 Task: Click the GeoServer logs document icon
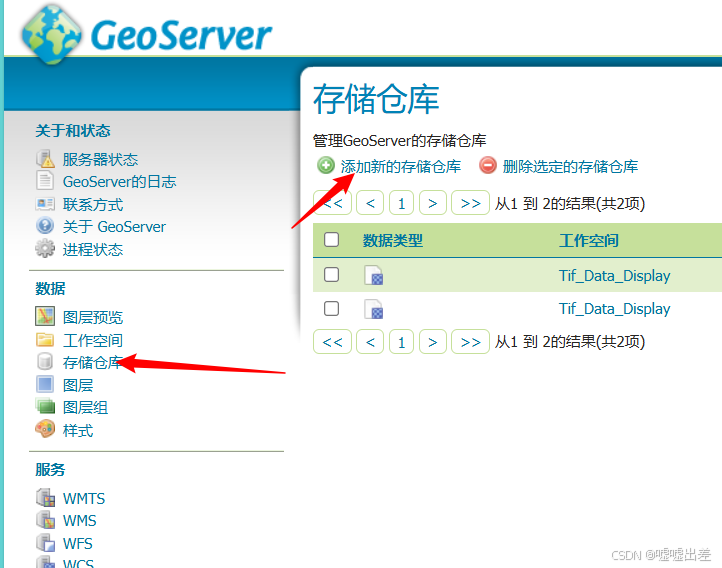point(45,180)
